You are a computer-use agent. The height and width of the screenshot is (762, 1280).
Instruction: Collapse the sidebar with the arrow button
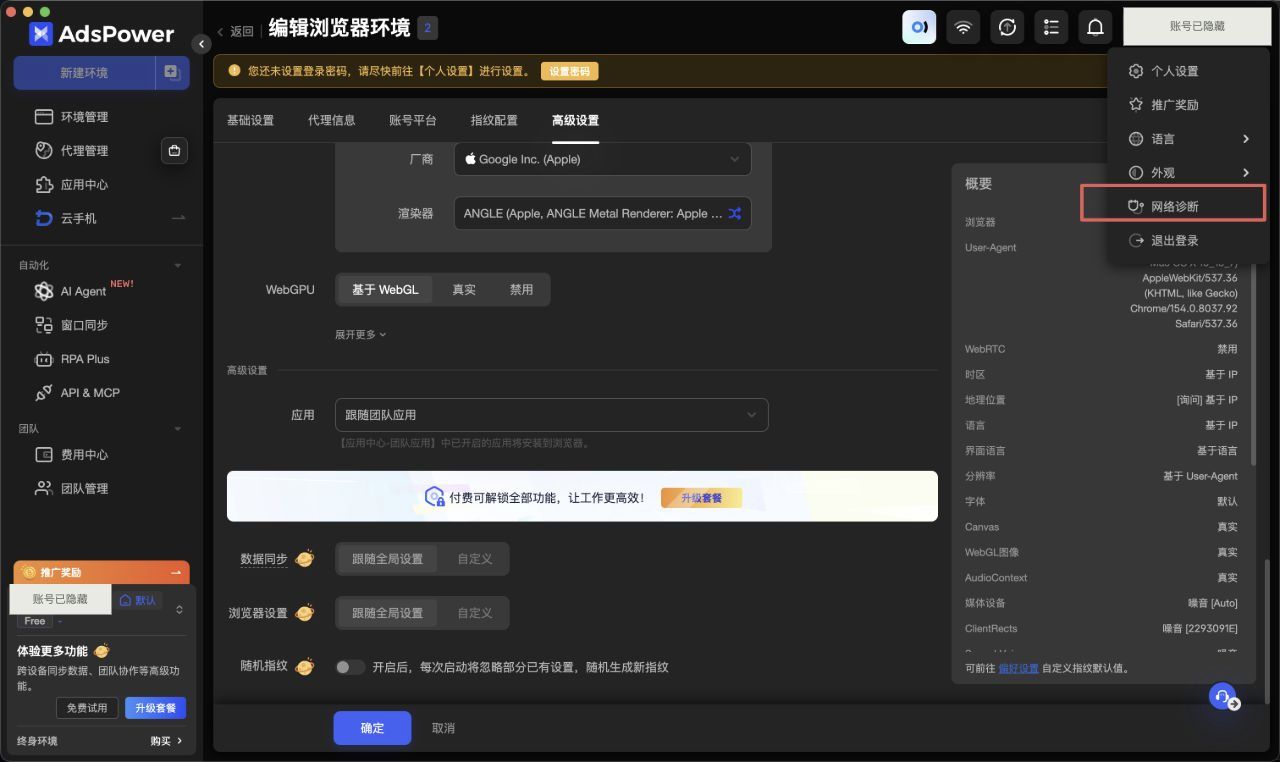click(201, 44)
